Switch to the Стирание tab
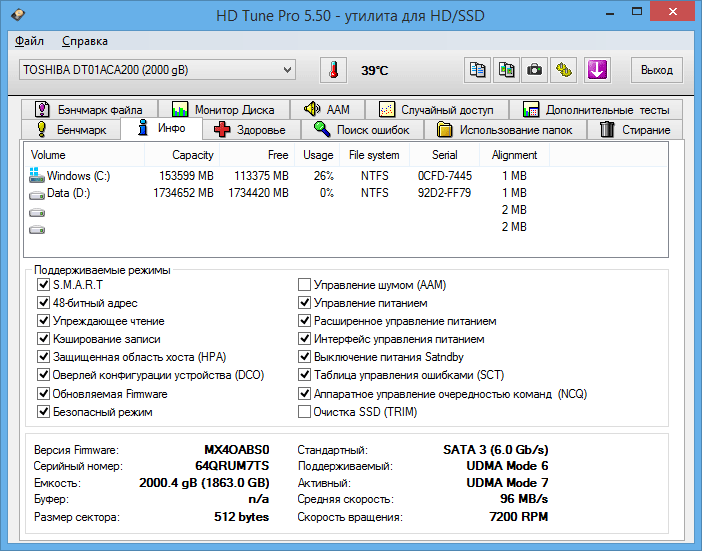Image resolution: width=702 pixels, height=551 pixels. 635,130
